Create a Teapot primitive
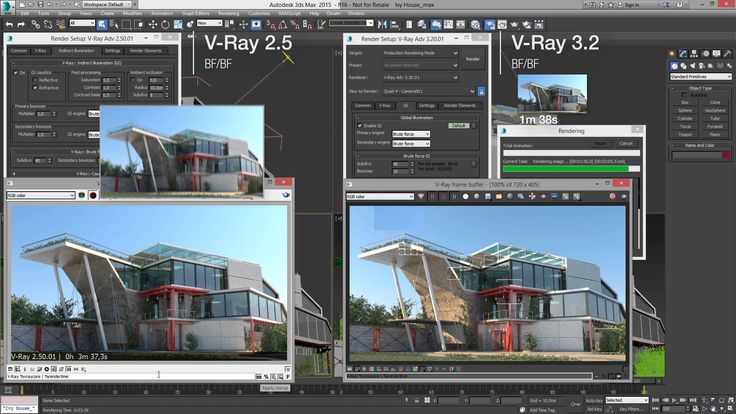Screen dimensions: 736x414 click(x=685, y=134)
